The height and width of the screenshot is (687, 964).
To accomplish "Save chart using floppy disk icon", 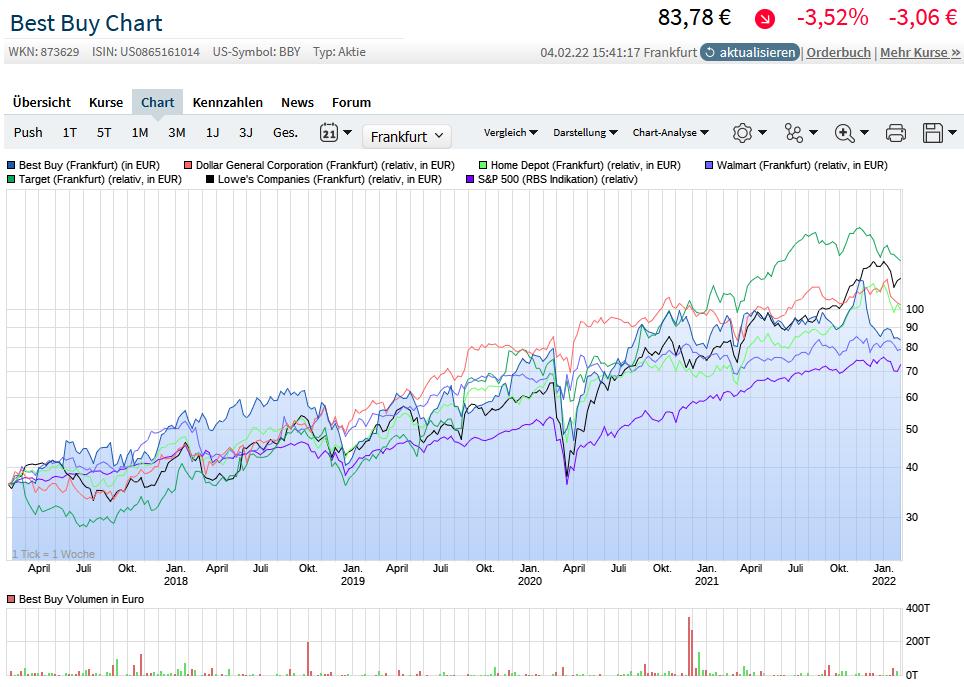I will pos(933,132).
